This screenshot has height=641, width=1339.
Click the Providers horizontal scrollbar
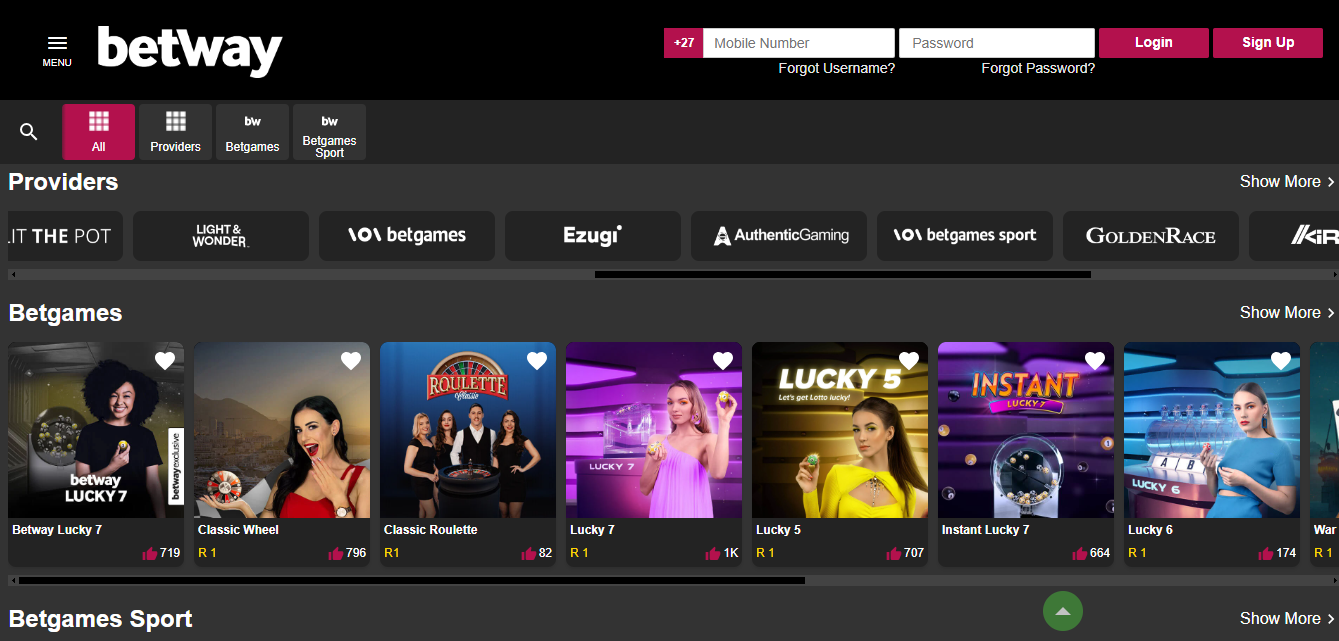click(x=842, y=274)
